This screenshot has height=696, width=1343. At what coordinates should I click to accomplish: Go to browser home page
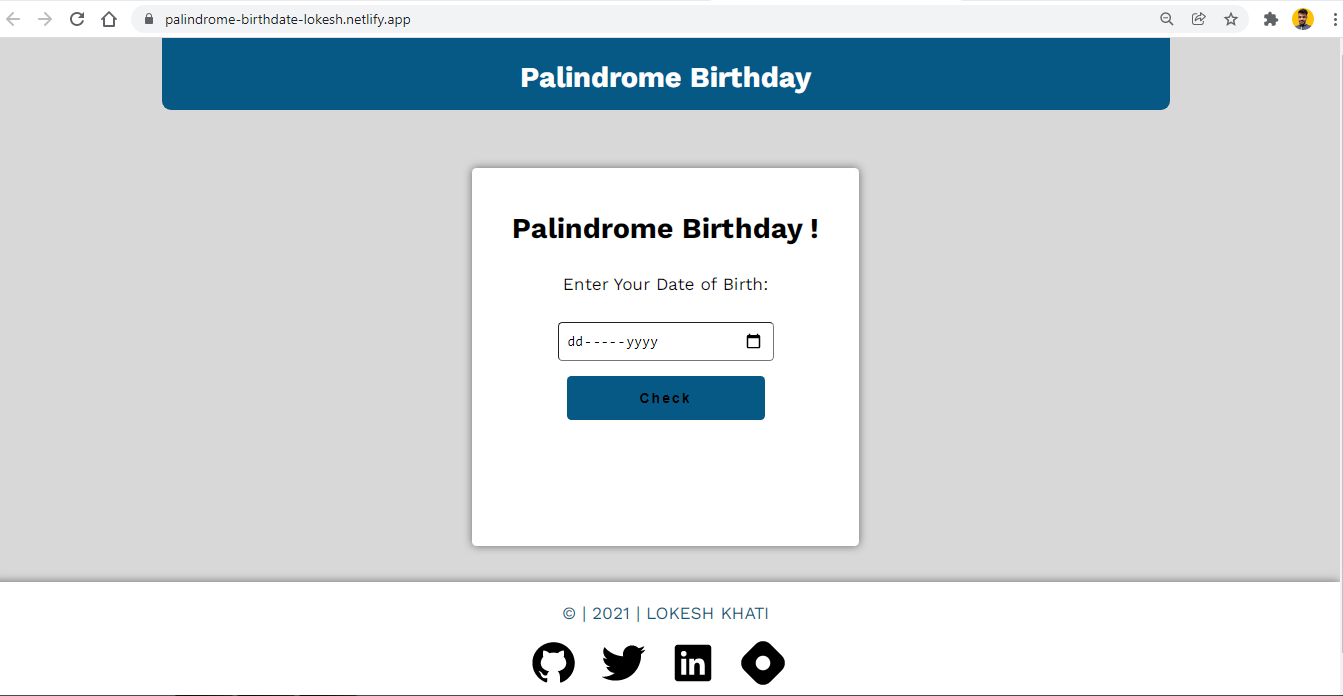[x=109, y=19]
